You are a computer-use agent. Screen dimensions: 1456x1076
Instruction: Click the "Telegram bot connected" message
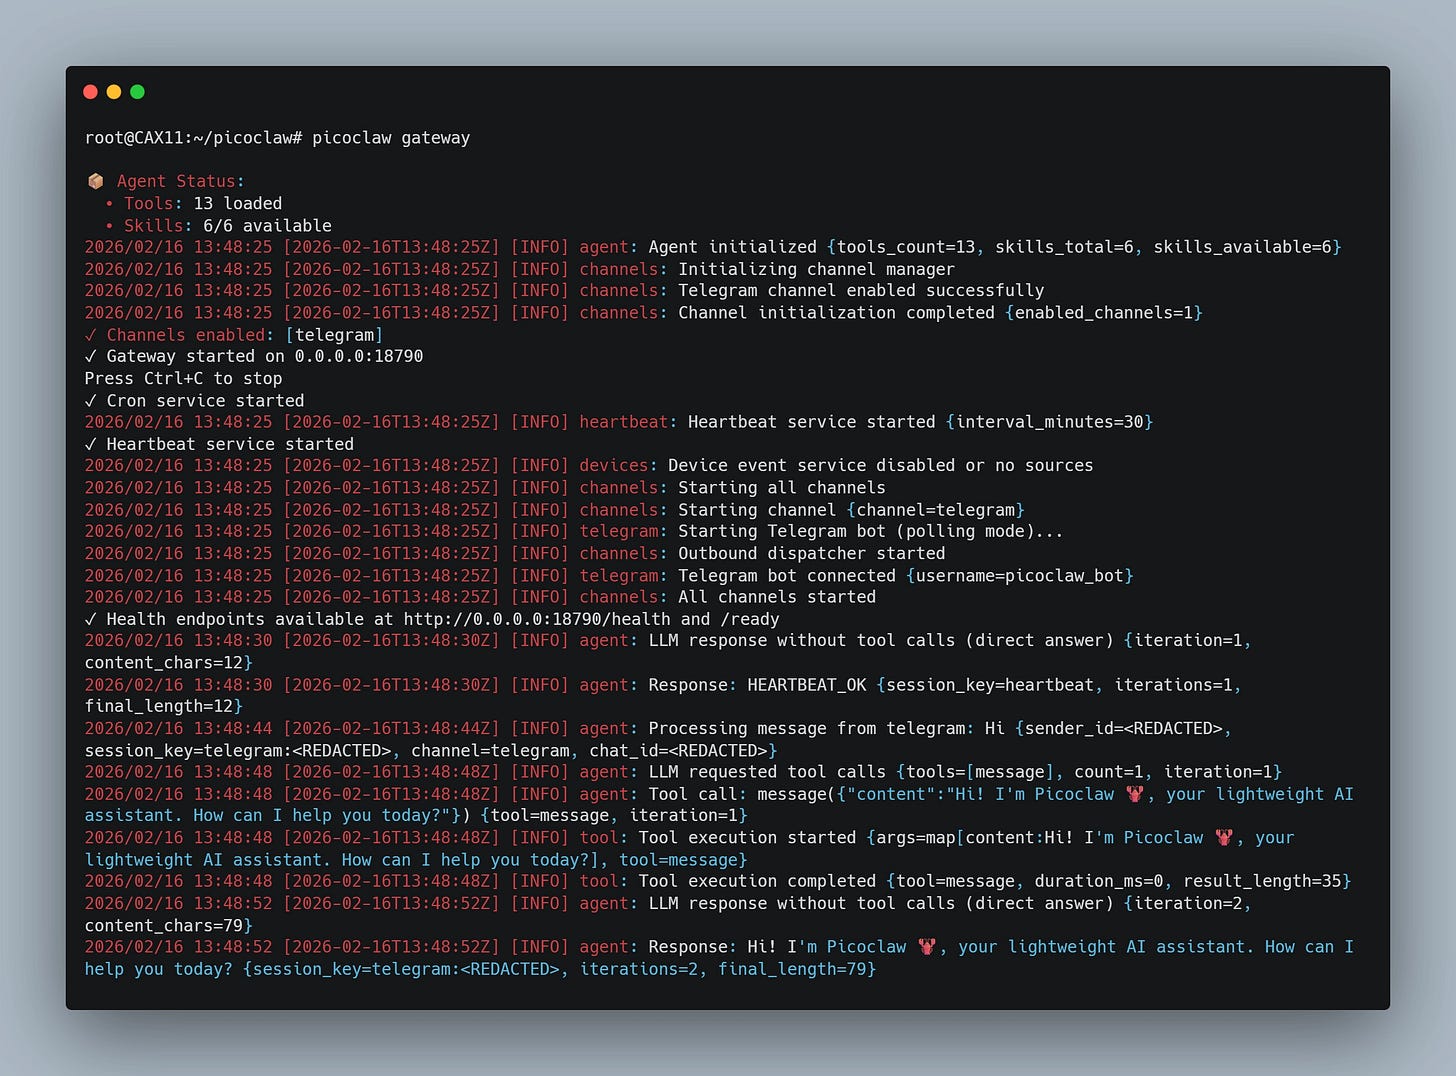787,576
